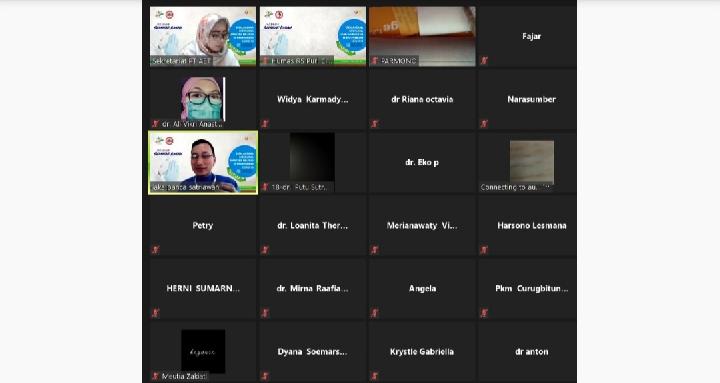720x383 pixels.
Task: Select the Humas RS Pur video tile
Action: (313, 36)
